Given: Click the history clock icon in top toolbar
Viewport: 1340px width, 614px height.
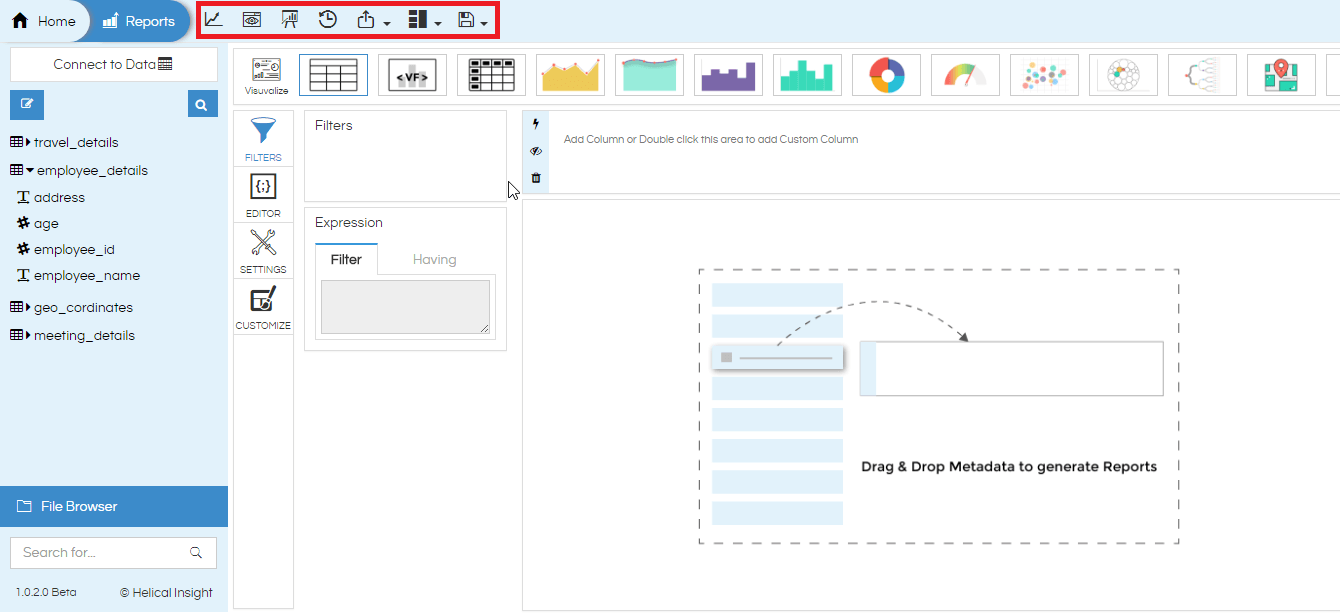Looking at the screenshot, I should point(328,19).
